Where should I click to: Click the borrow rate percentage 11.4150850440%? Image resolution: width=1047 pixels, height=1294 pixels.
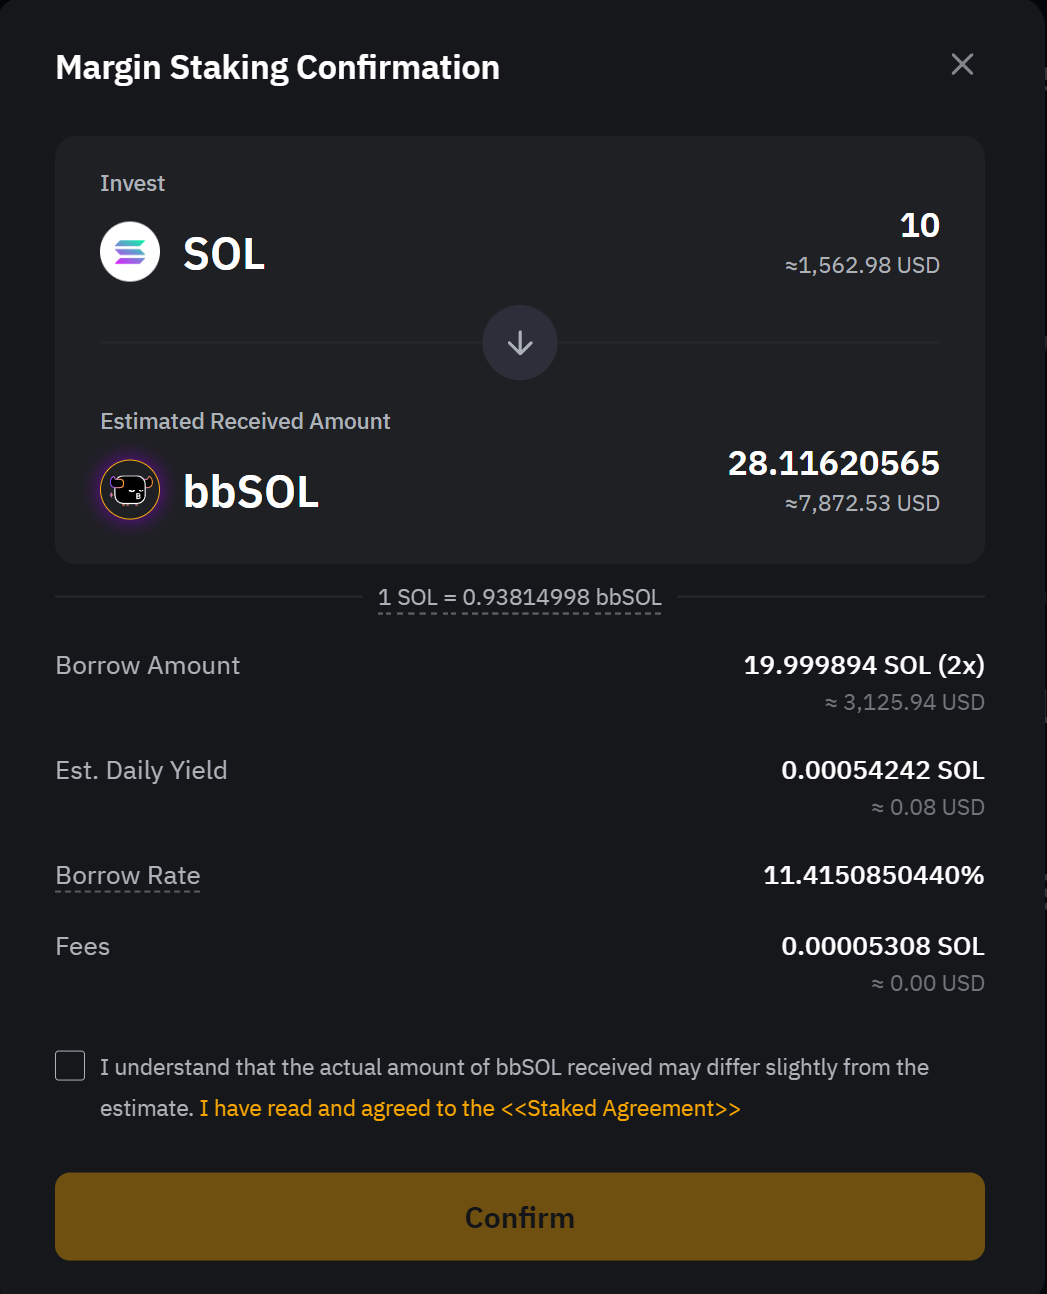[873, 875]
